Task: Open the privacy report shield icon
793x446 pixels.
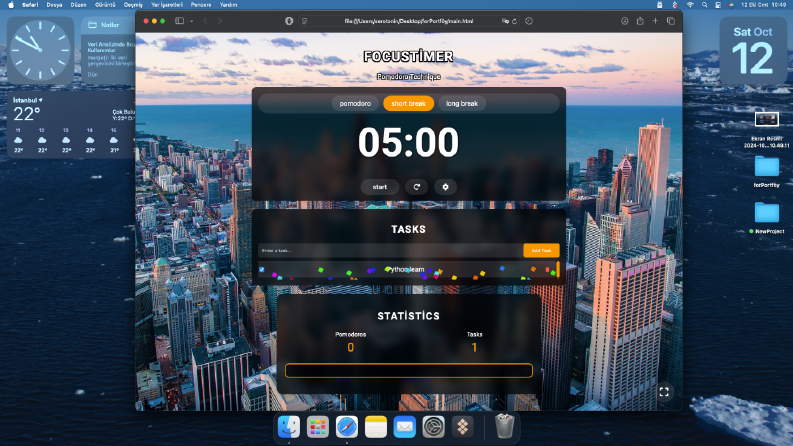Action: coord(289,21)
